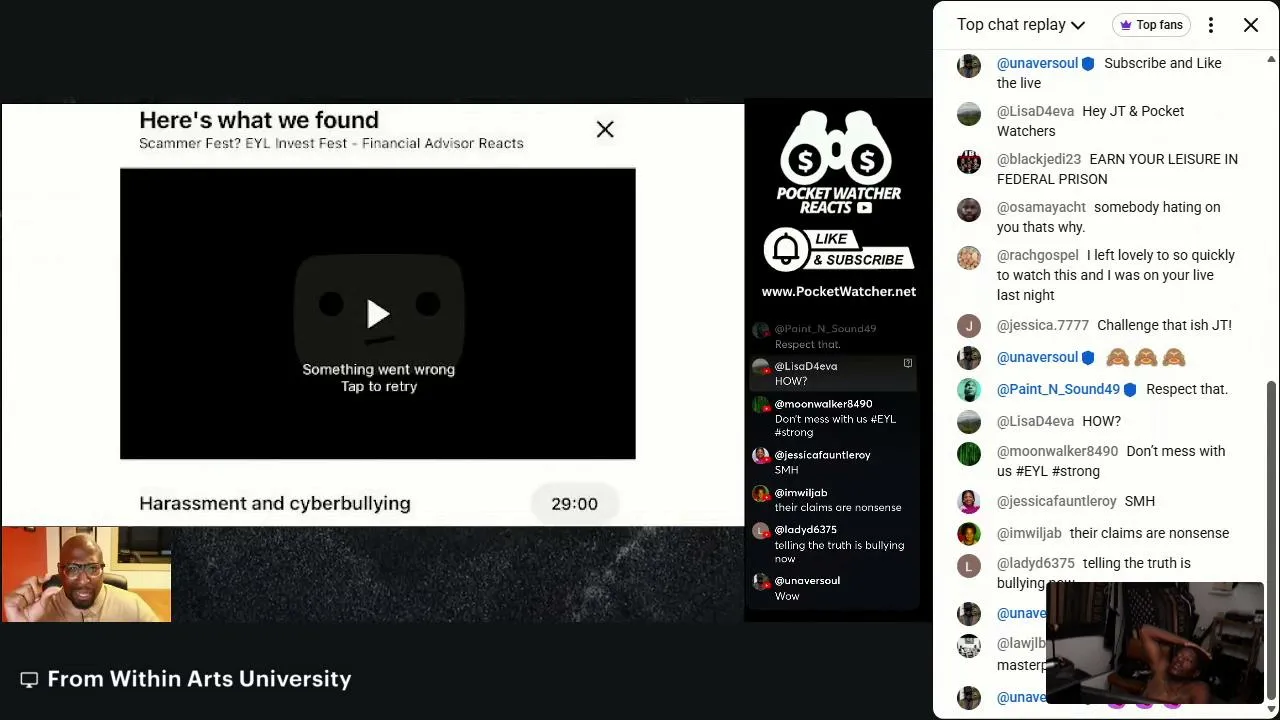The height and width of the screenshot is (720, 1280).
Task: Open @rachgospel's username link
Action: click(x=1038, y=255)
